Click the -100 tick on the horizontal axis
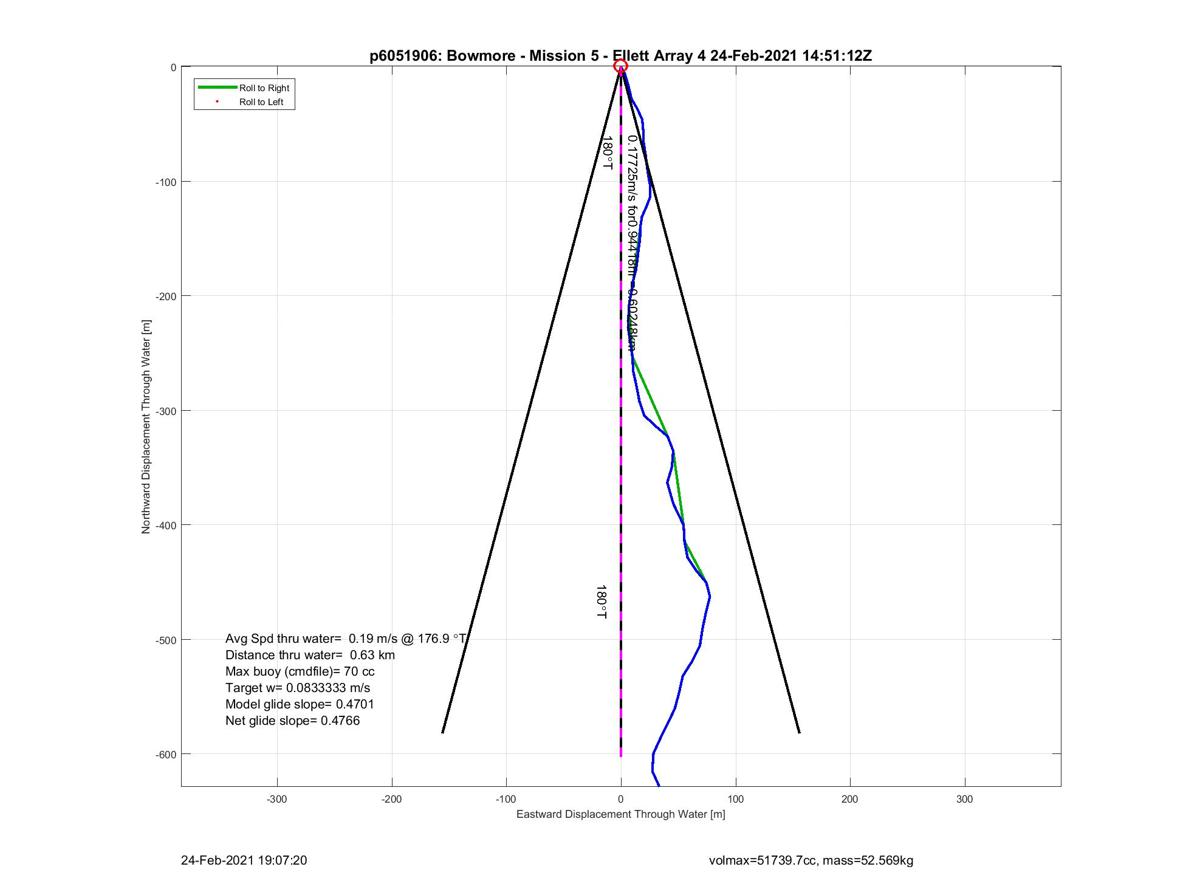Screen dimensions: 1200x885 tap(506, 799)
